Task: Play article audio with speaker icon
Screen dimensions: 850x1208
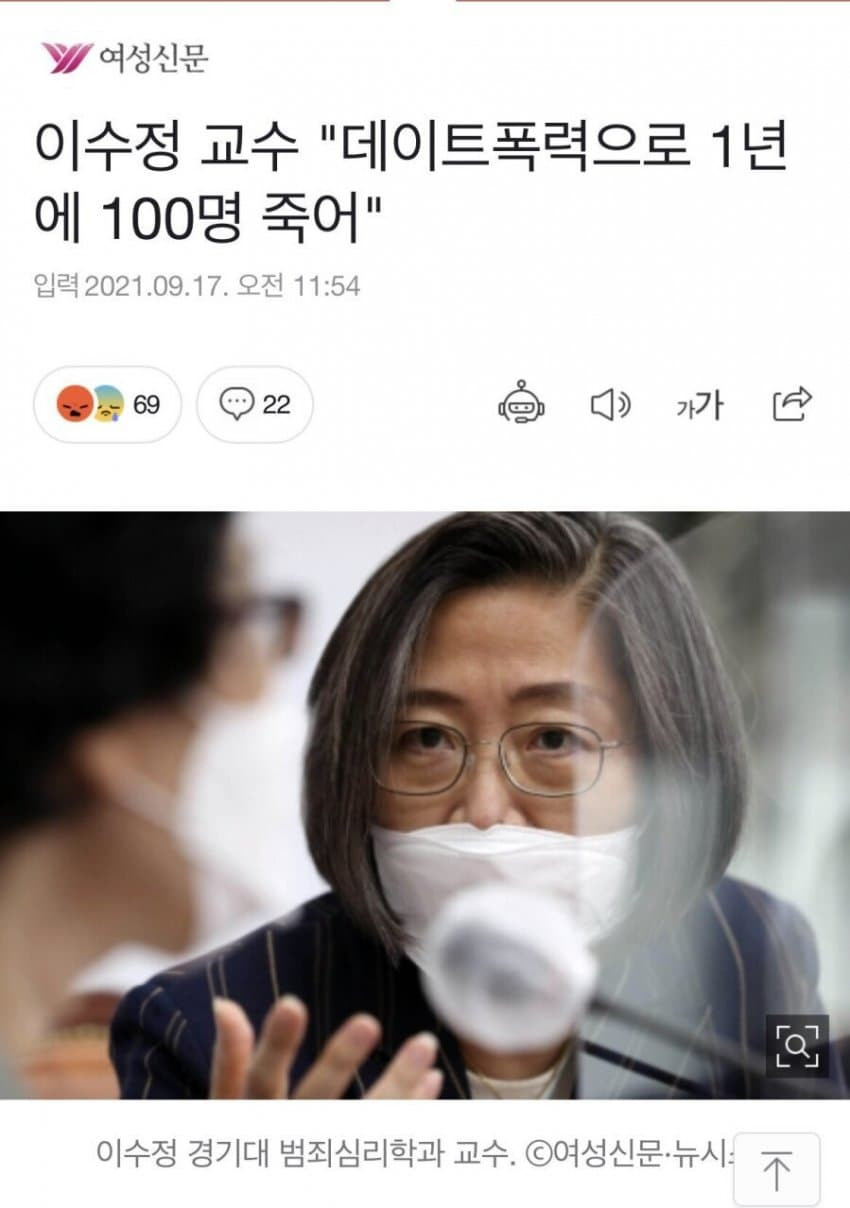Action: coord(610,405)
